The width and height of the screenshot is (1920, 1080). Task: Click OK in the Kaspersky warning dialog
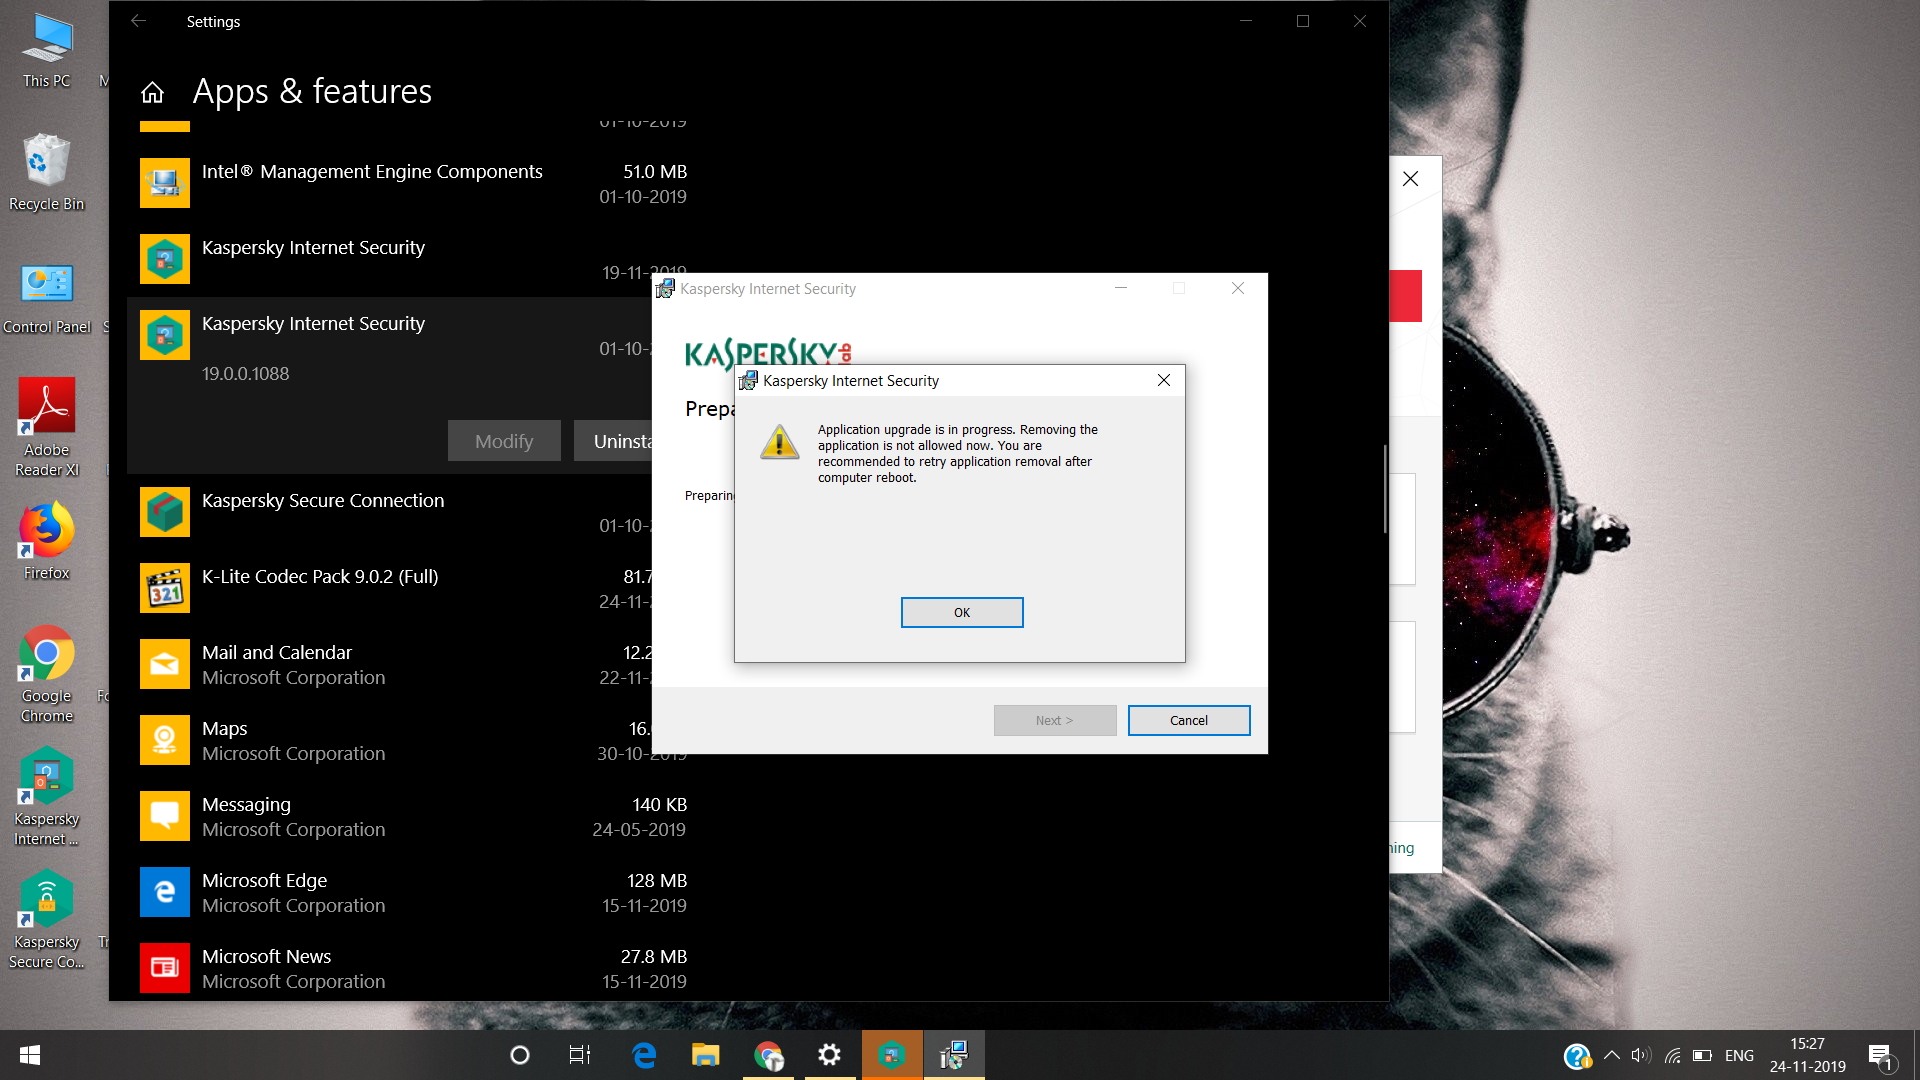[961, 612]
